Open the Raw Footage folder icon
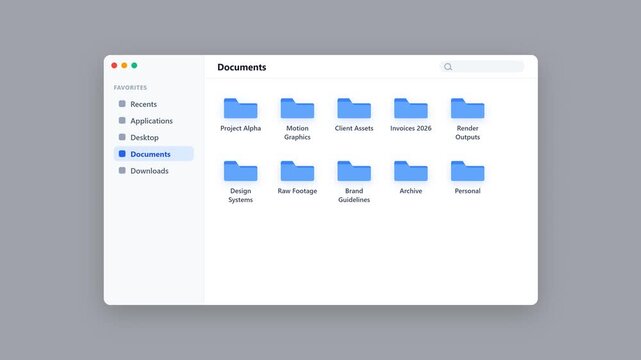The height and width of the screenshot is (360, 641). [x=297, y=171]
